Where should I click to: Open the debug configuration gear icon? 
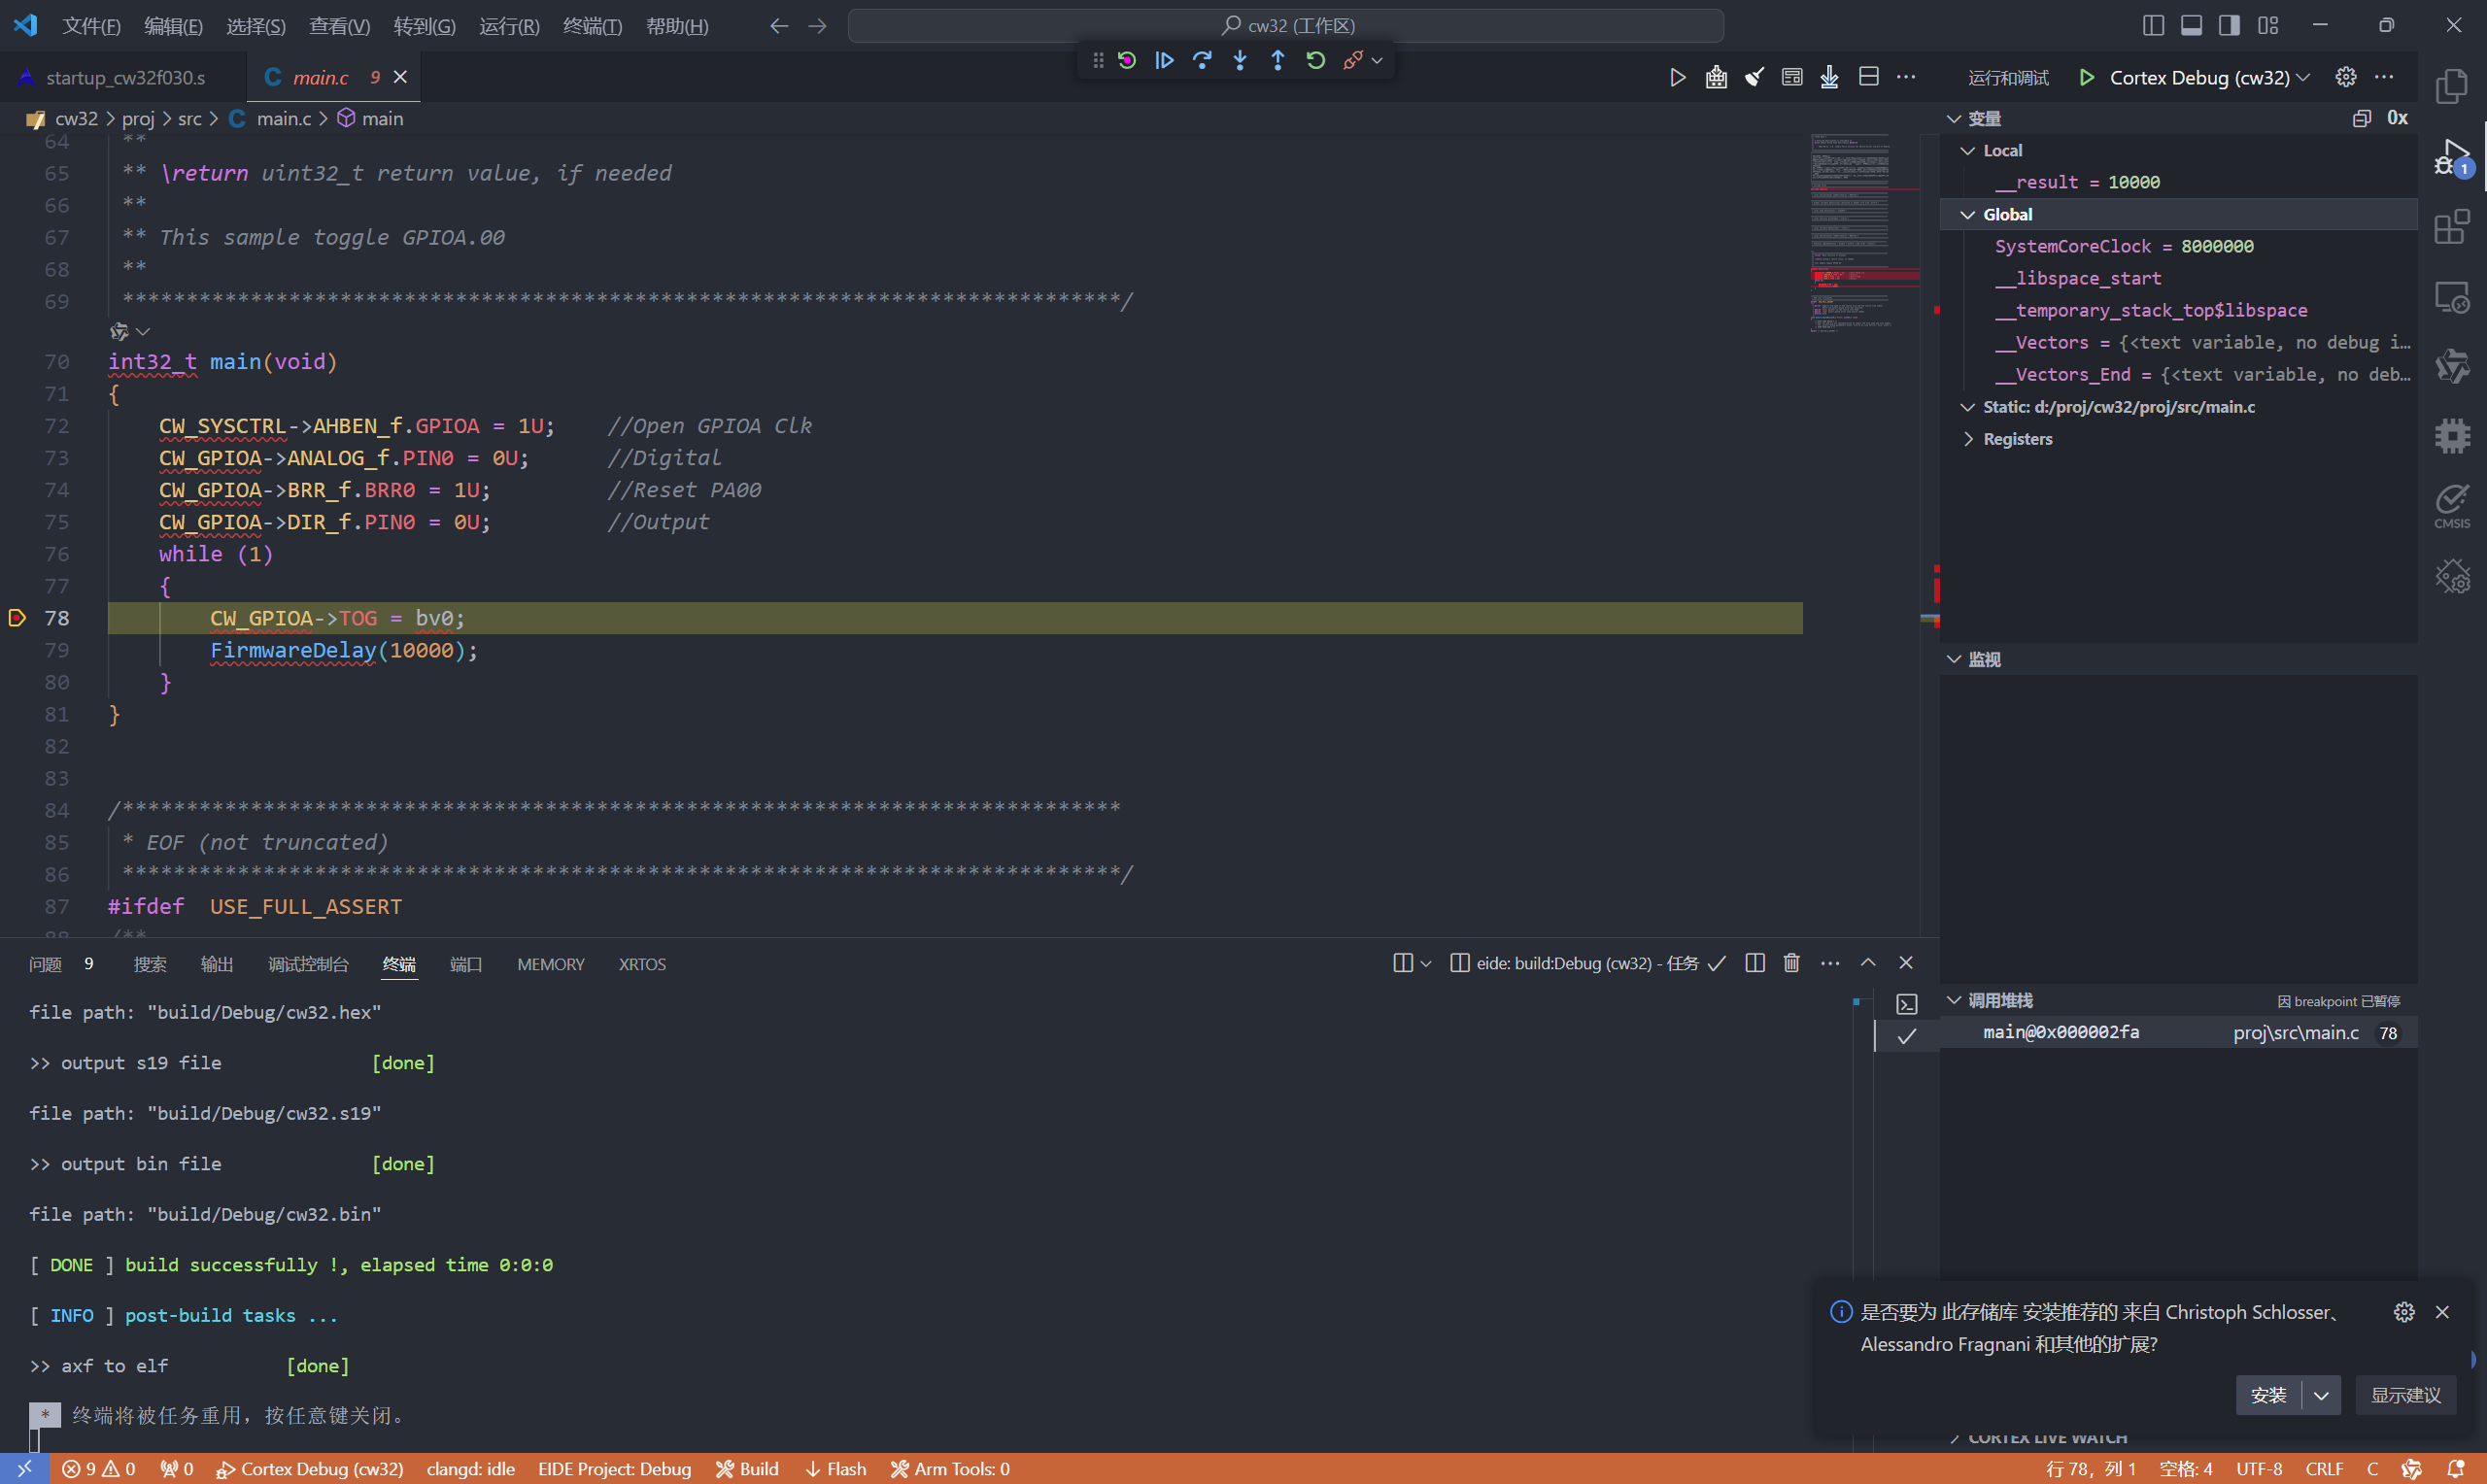pos(2346,77)
